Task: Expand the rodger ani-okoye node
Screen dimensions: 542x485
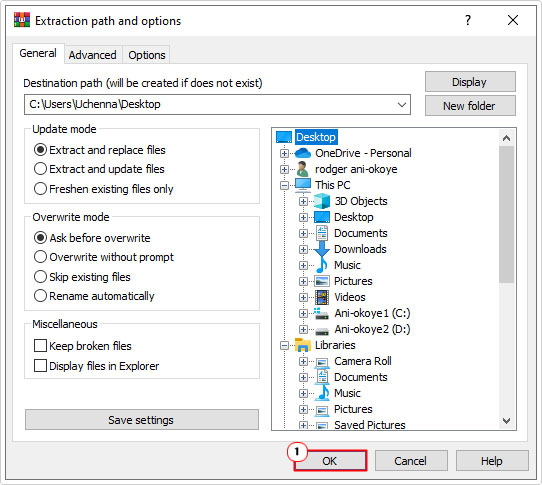Action: tap(284, 169)
